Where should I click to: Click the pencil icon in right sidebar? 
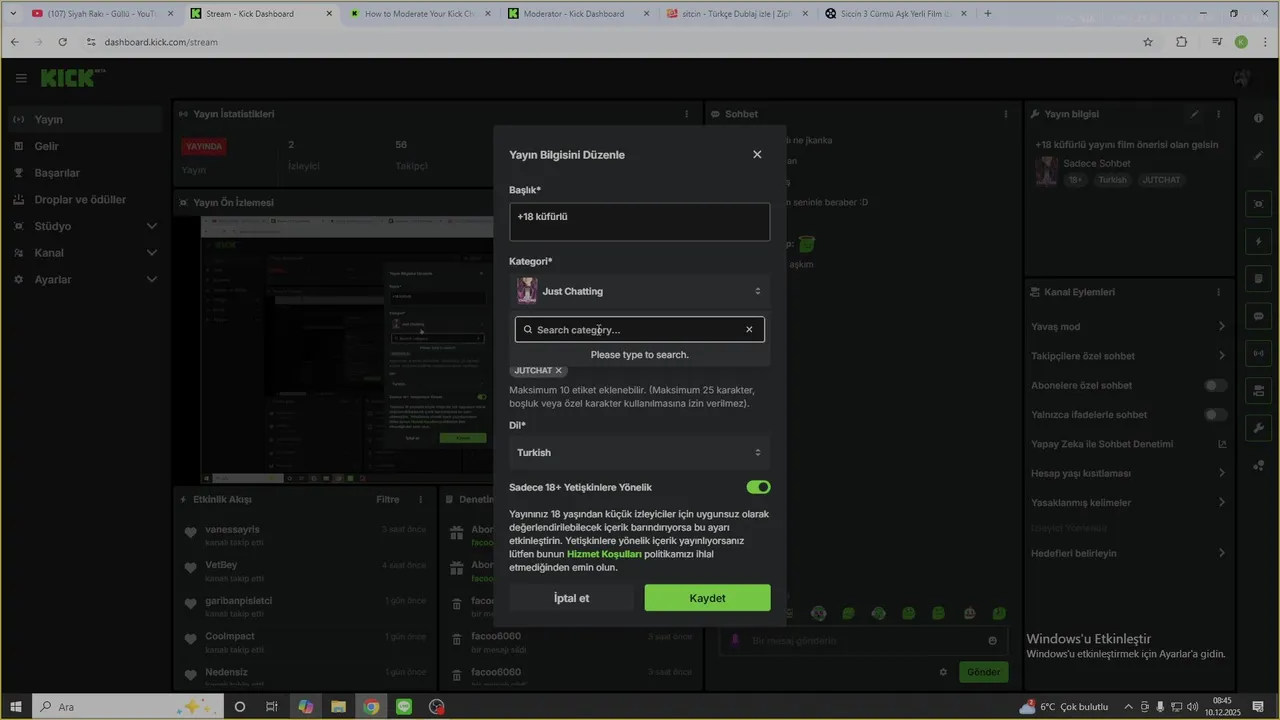click(x=1259, y=156)
